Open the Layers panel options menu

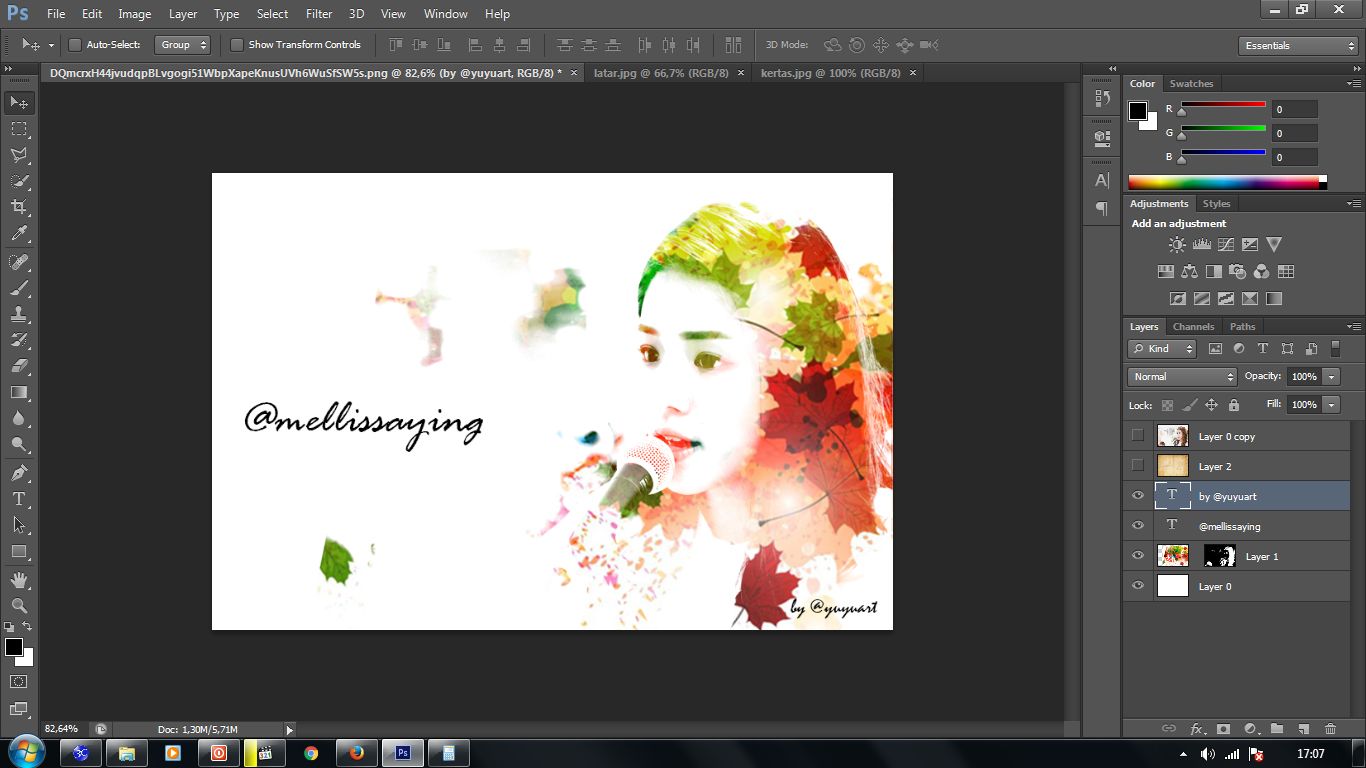[1354, 327]
